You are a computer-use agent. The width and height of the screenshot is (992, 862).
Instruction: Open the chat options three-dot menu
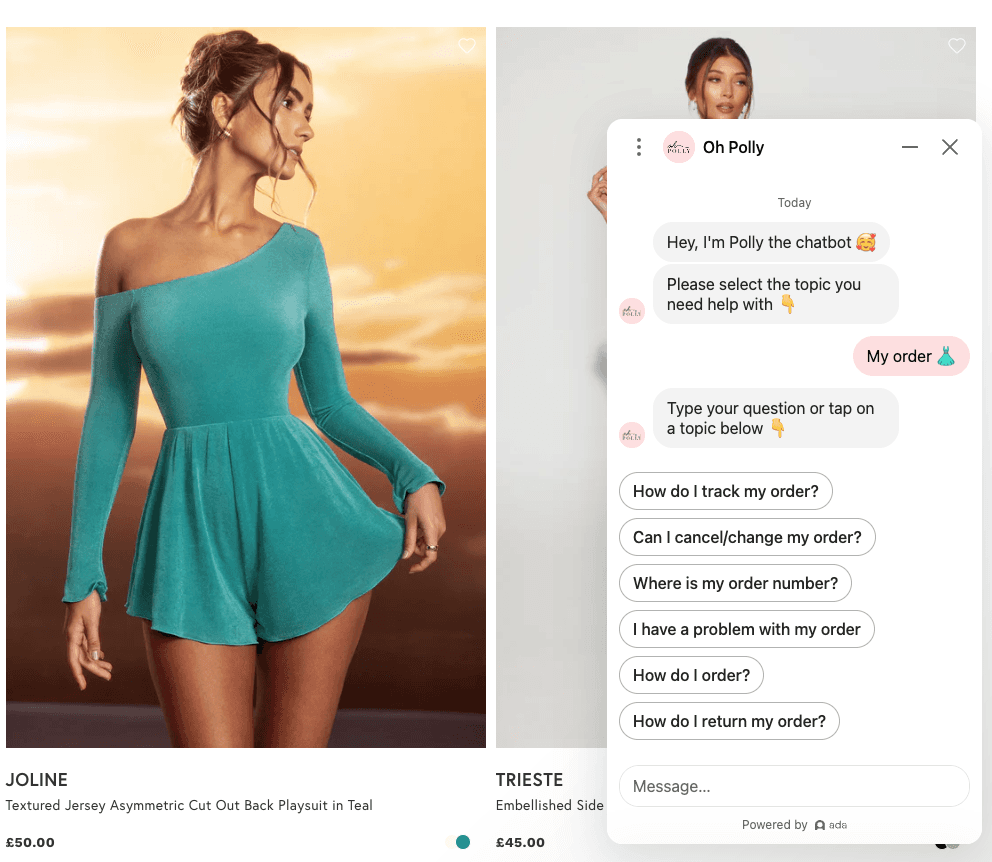coord(639,147)
